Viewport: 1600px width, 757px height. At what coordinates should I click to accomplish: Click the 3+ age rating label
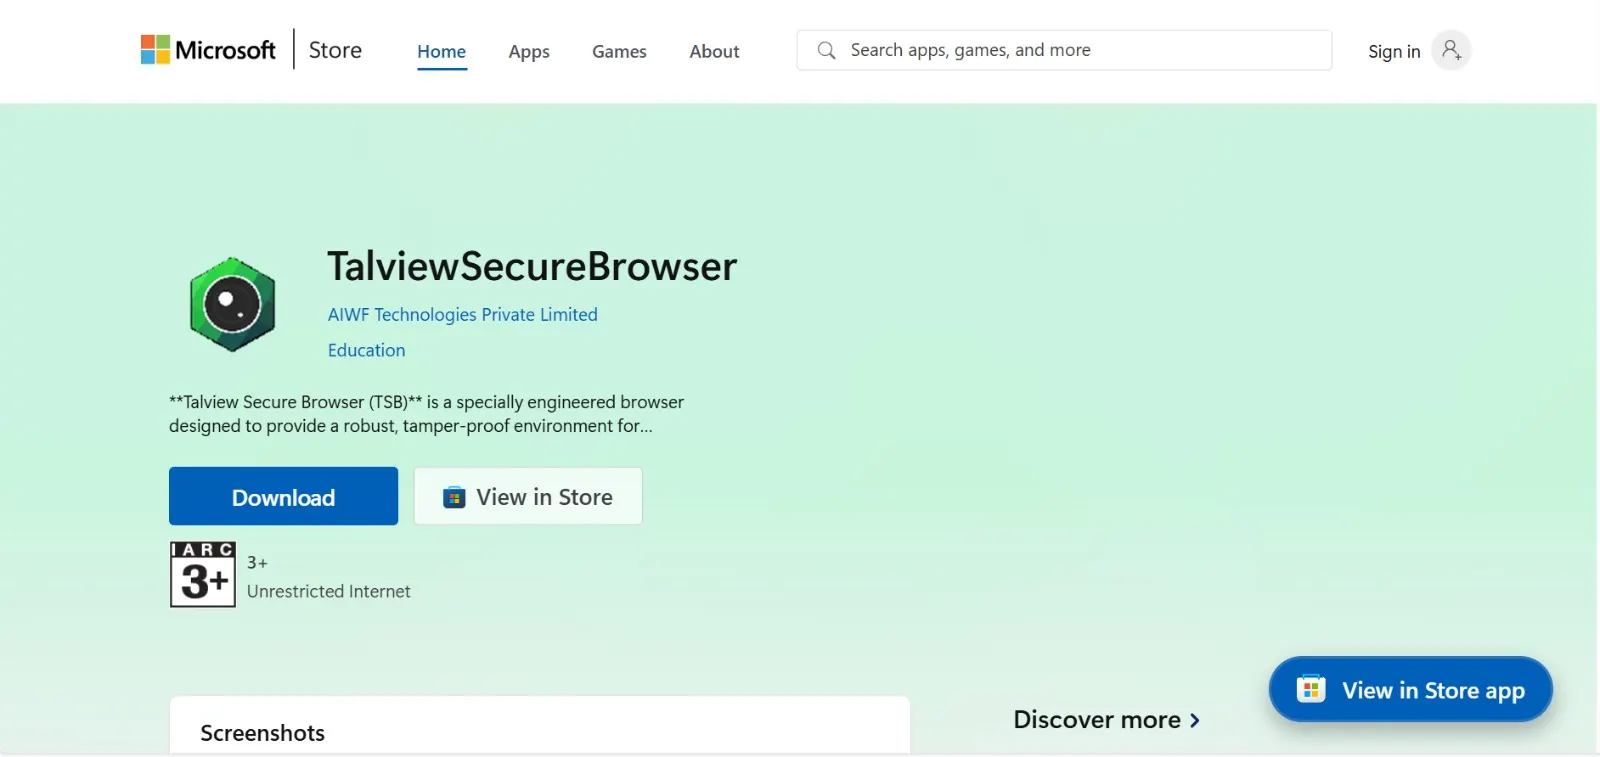coord(257,562)
